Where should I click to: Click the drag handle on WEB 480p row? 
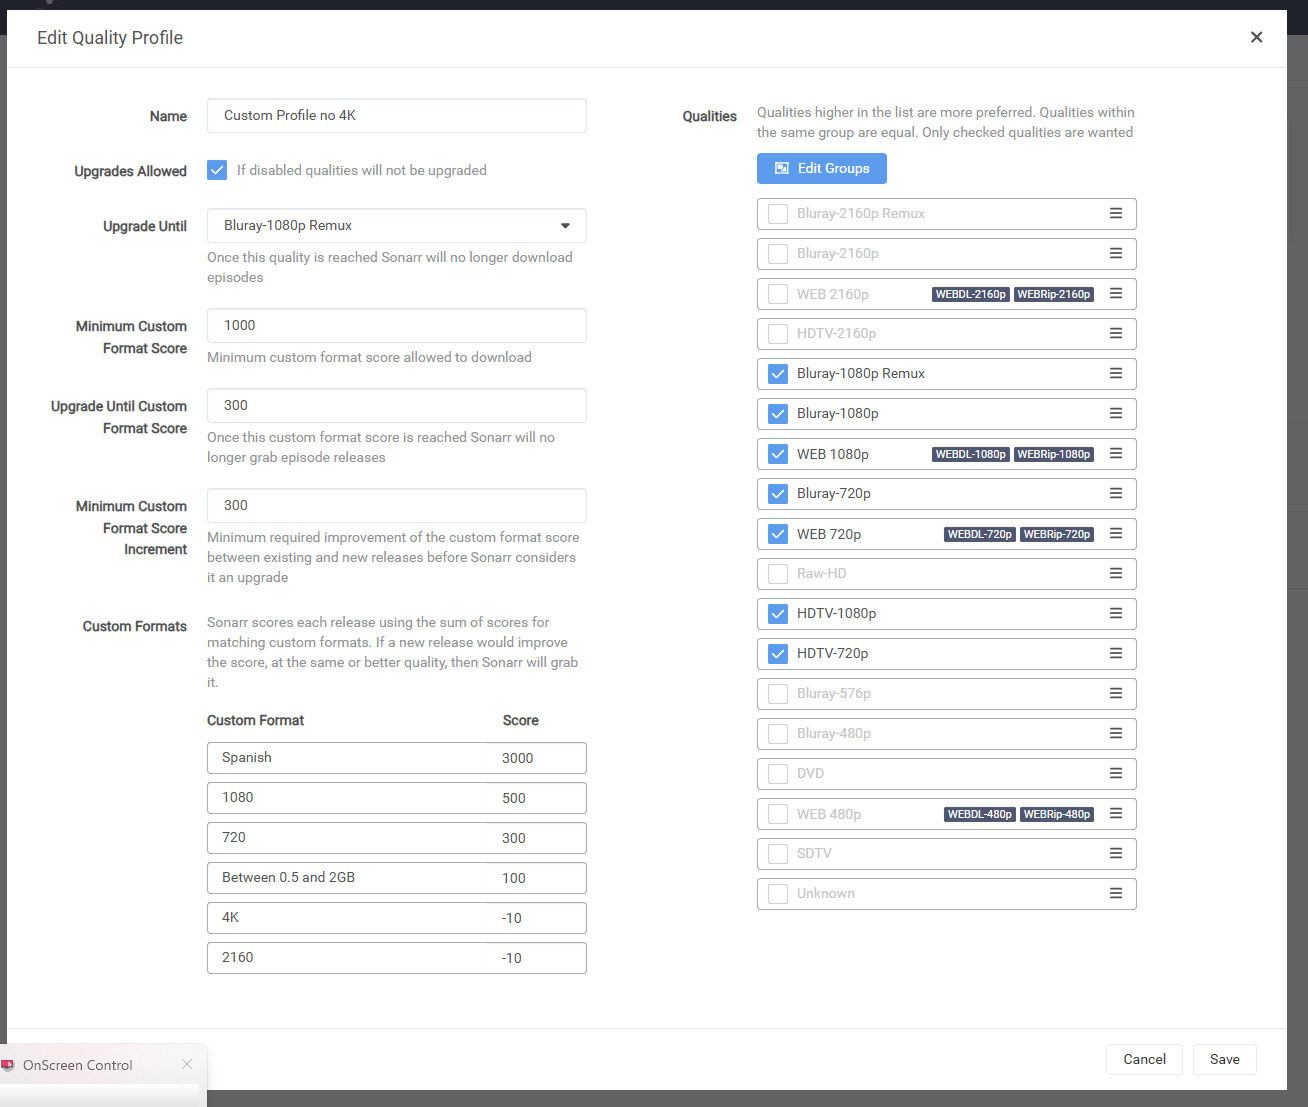[x=1115, y=813]
